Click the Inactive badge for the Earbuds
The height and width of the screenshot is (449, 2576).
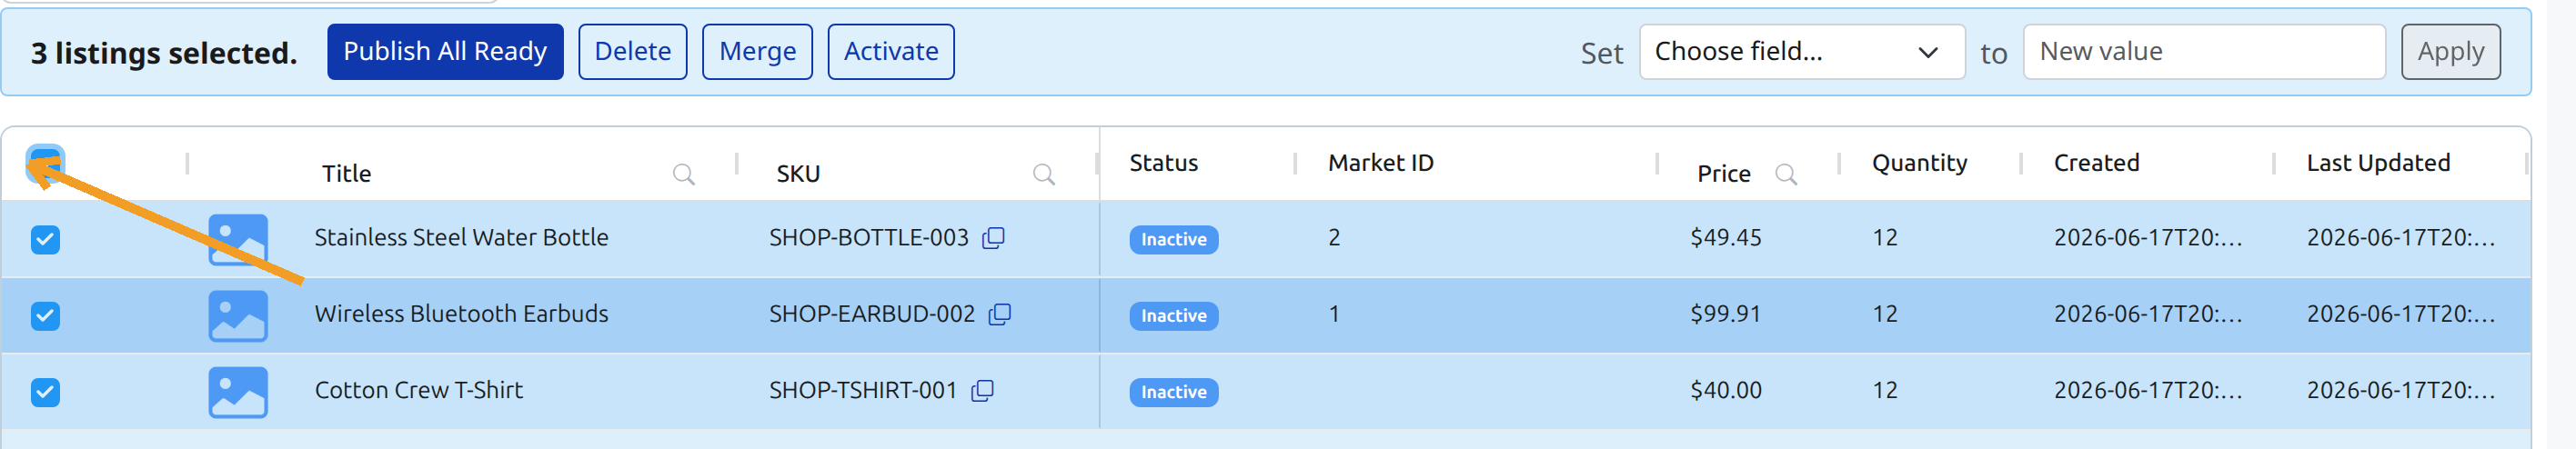pos(1173,316)
